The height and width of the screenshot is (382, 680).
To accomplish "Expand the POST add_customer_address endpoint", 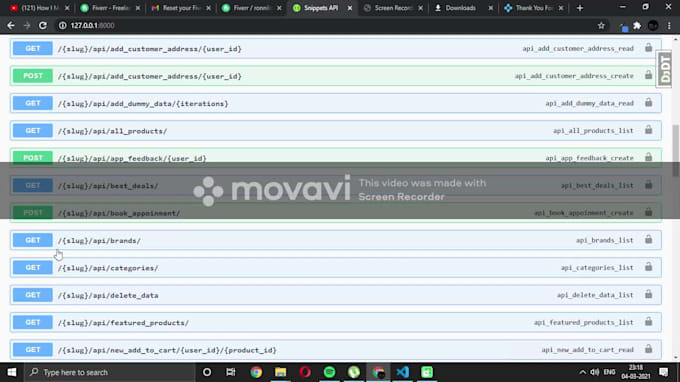I will (336, 76).
